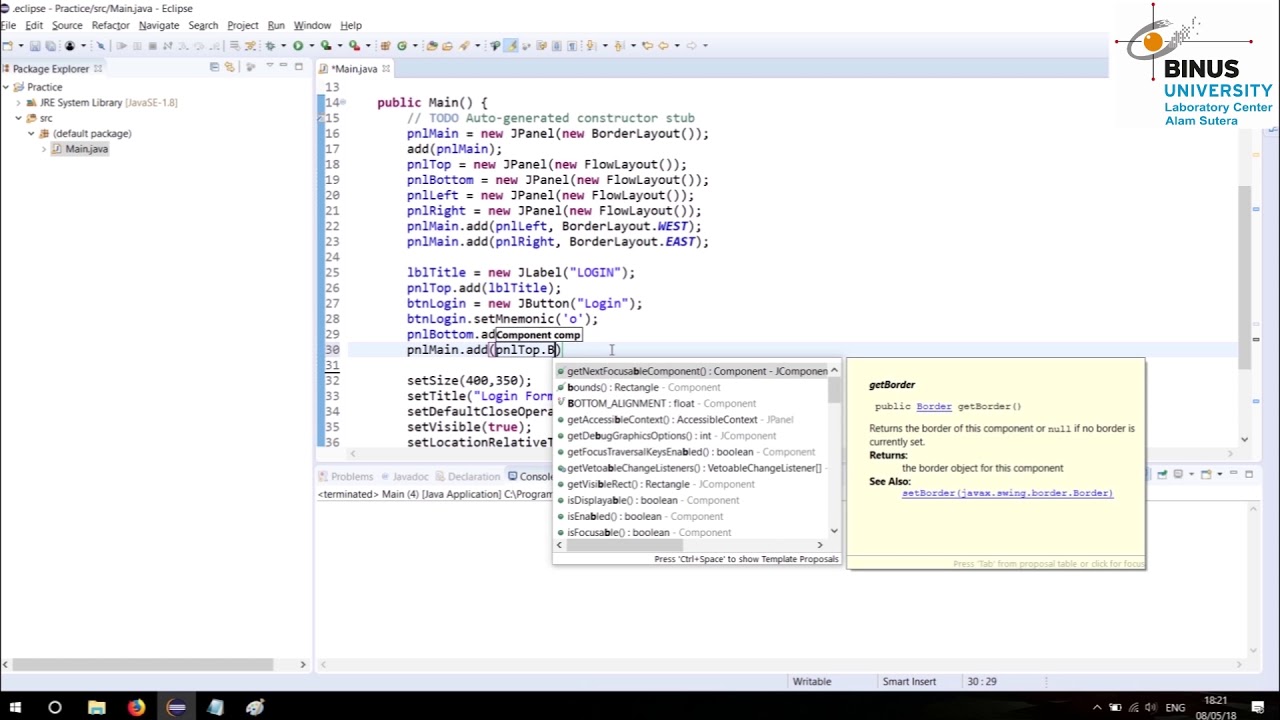1280x720 pixels.
Task: Select the BOTTOM_ALIGNMENT proposal
Action: [692, 403]
